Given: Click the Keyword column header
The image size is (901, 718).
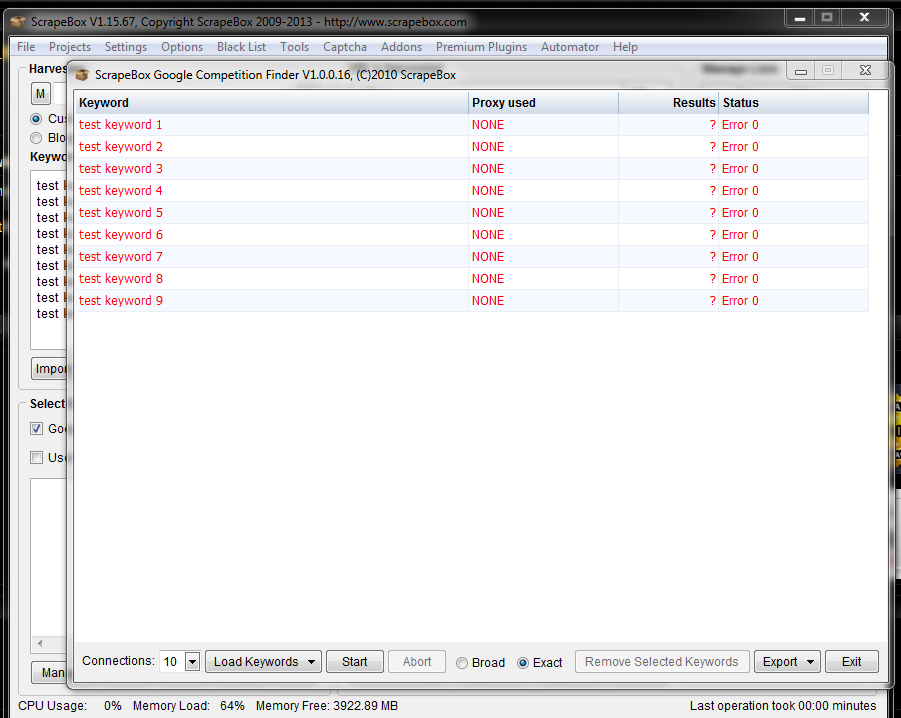Looking at the screenshot, I should tap(272, 103).
